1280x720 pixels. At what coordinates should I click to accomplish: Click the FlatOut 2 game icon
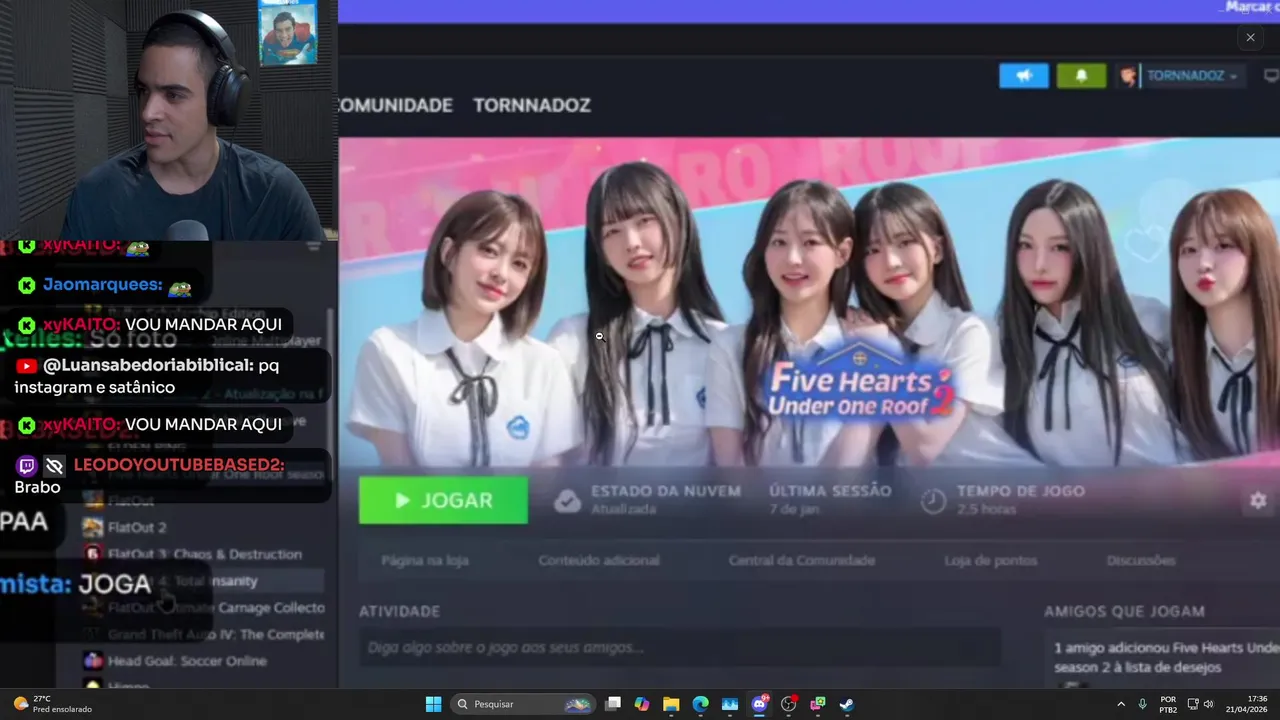coord(93,527)
